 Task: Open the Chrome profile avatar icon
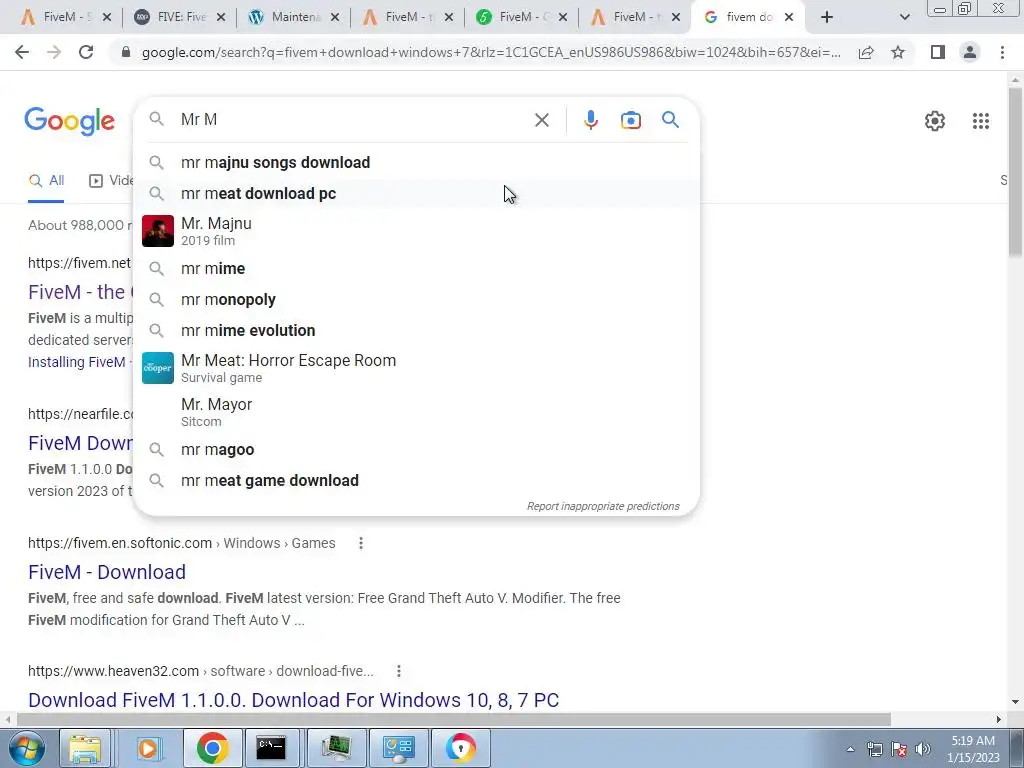pyautogui.click(x=970, y=52)
